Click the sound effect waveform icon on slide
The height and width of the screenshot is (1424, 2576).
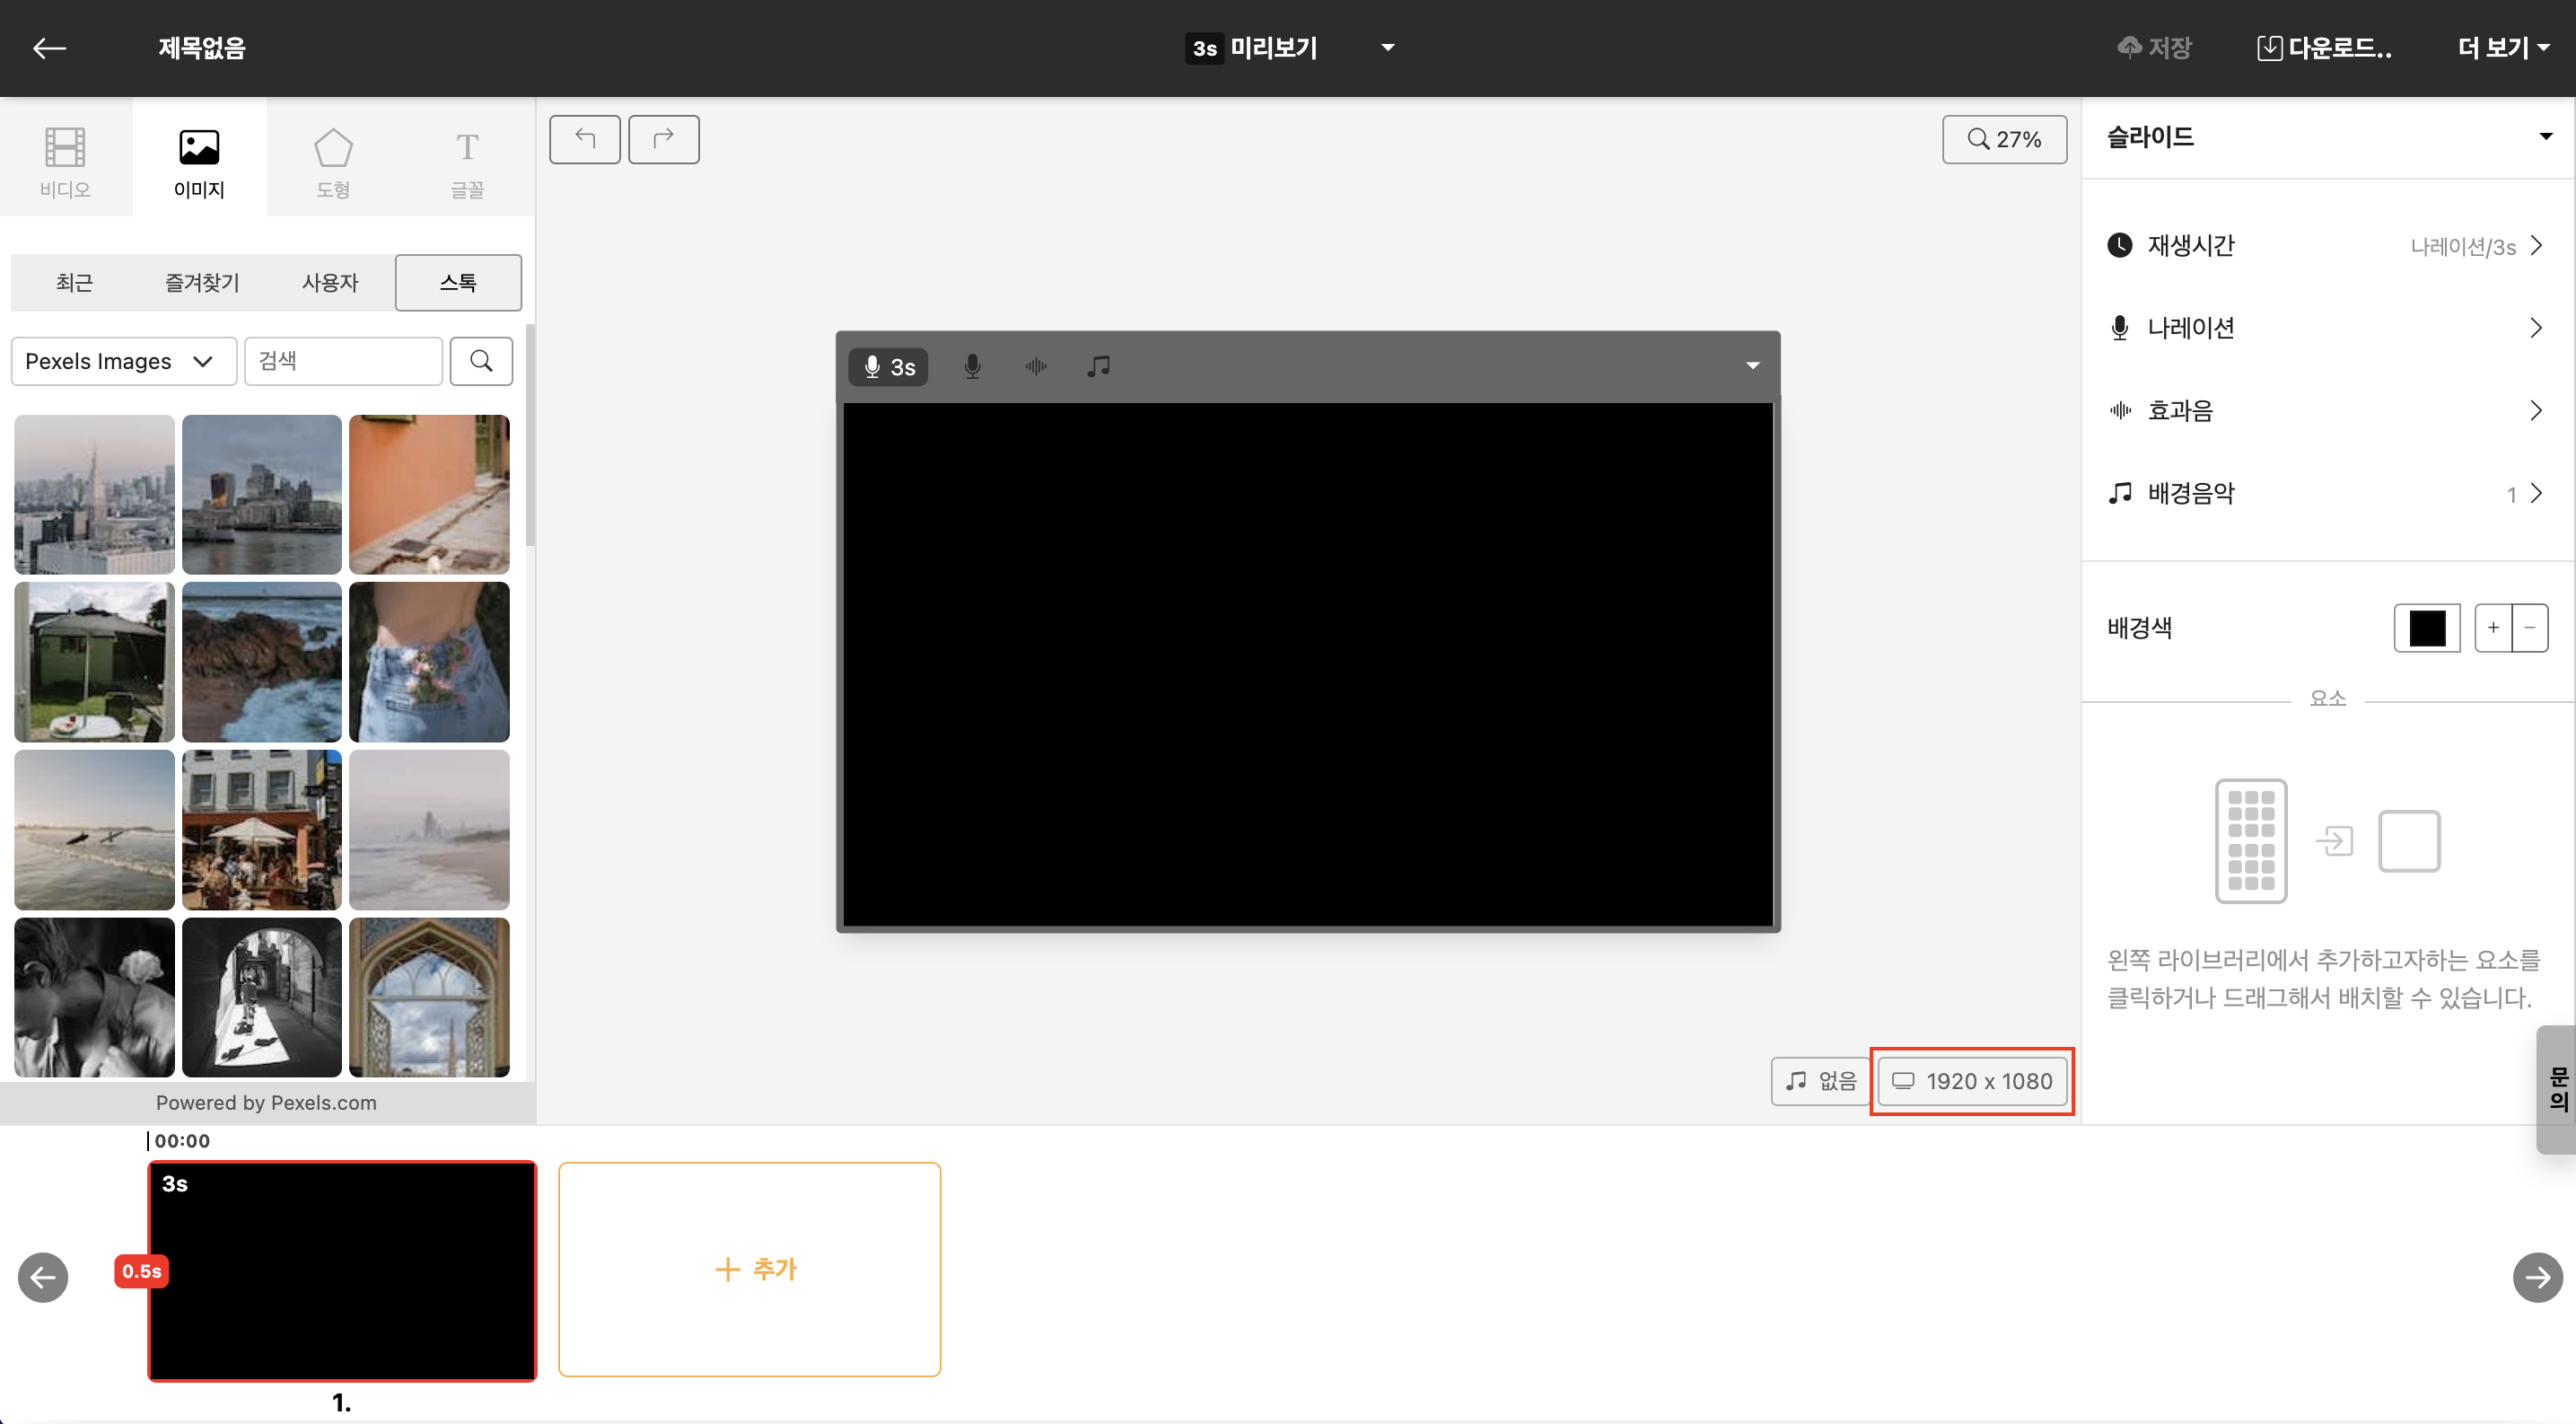click(1035, 366)
